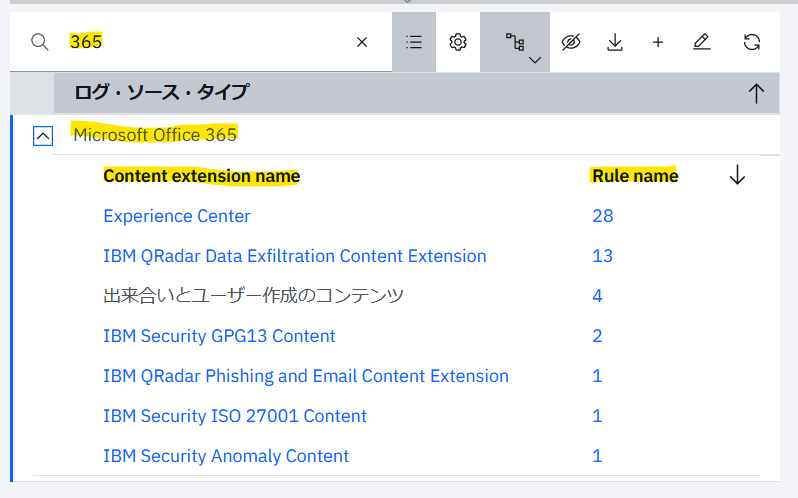Viewport: 798px width, 498px height.
Task: Click the download export icon
Action: point(615,42)
